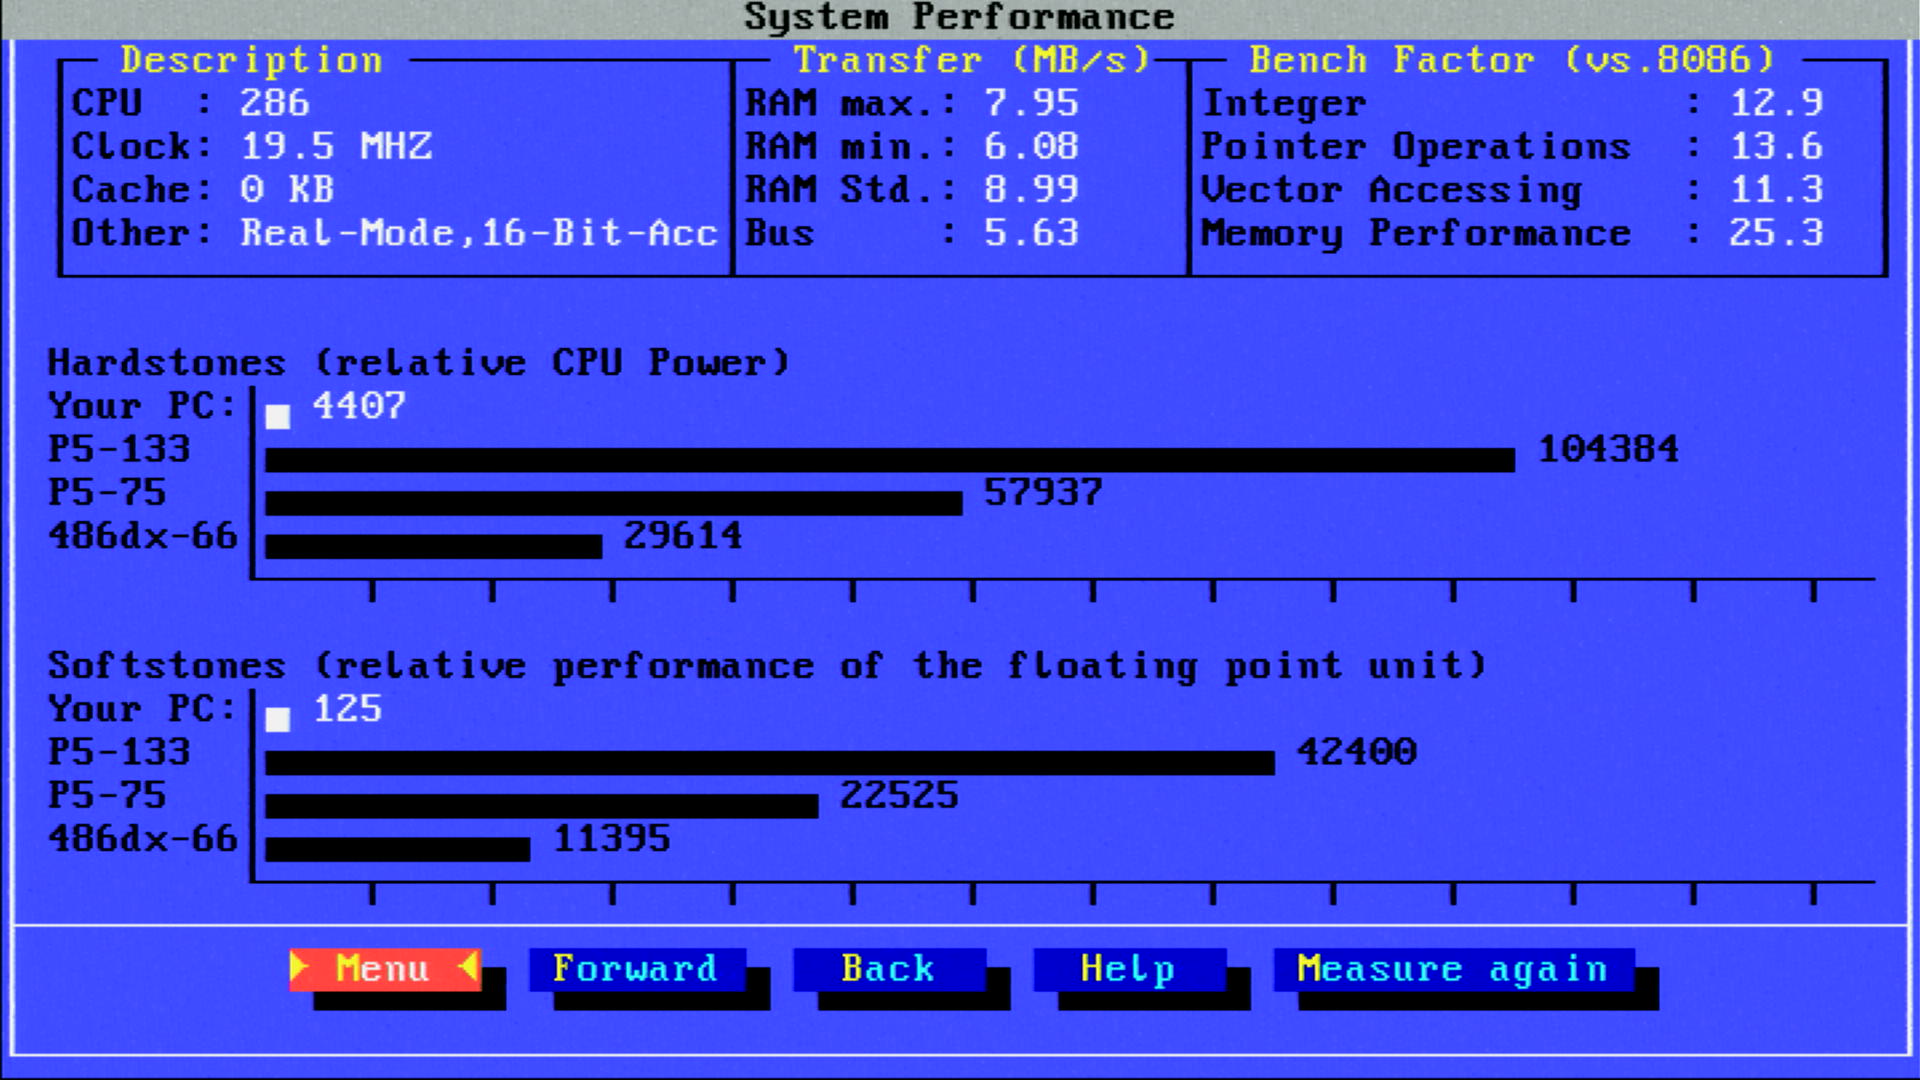Click the Softstones P5-133 bar
This screenshot has width=1920, height=1080.
(x=770, y=763)
